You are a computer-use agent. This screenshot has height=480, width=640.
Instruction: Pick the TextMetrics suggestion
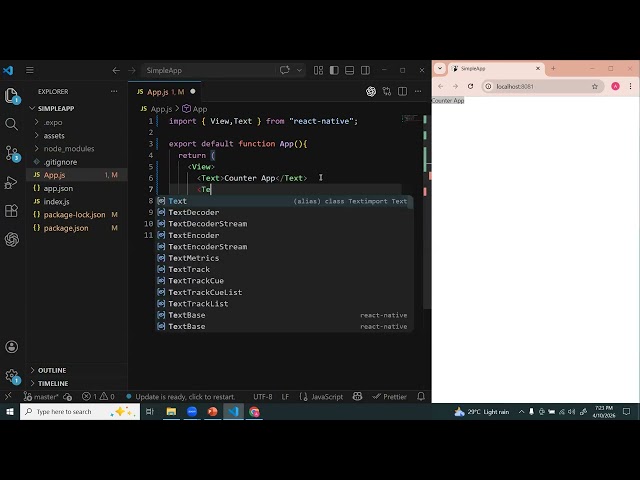(284, 258)
